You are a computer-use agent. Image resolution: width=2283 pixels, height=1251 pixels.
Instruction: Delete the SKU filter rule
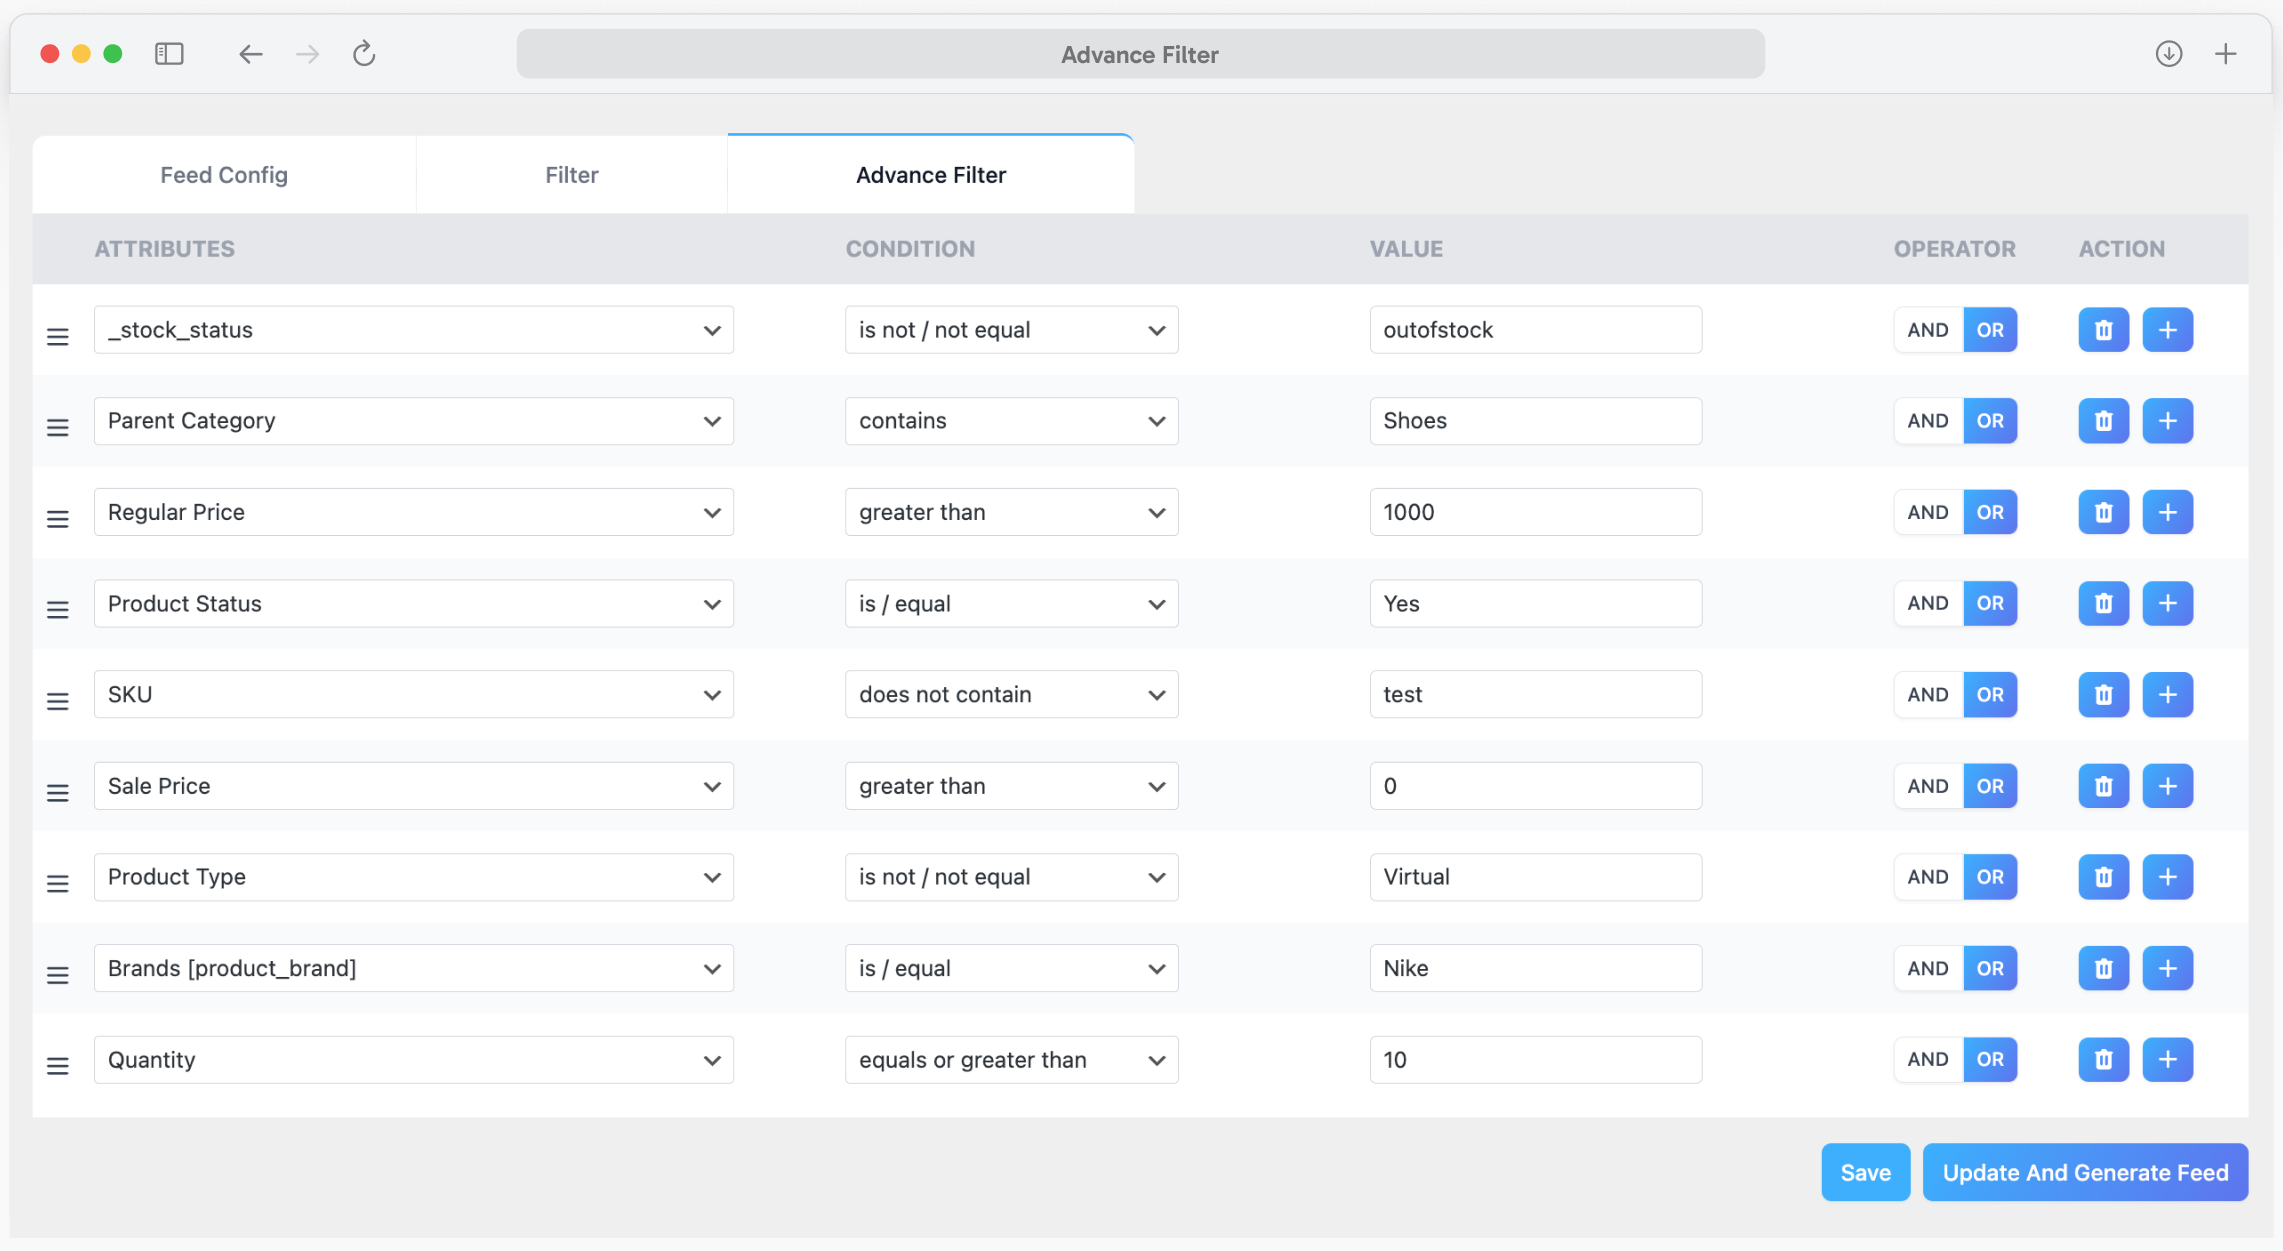pyautogui.click(x=2103, y=694)
